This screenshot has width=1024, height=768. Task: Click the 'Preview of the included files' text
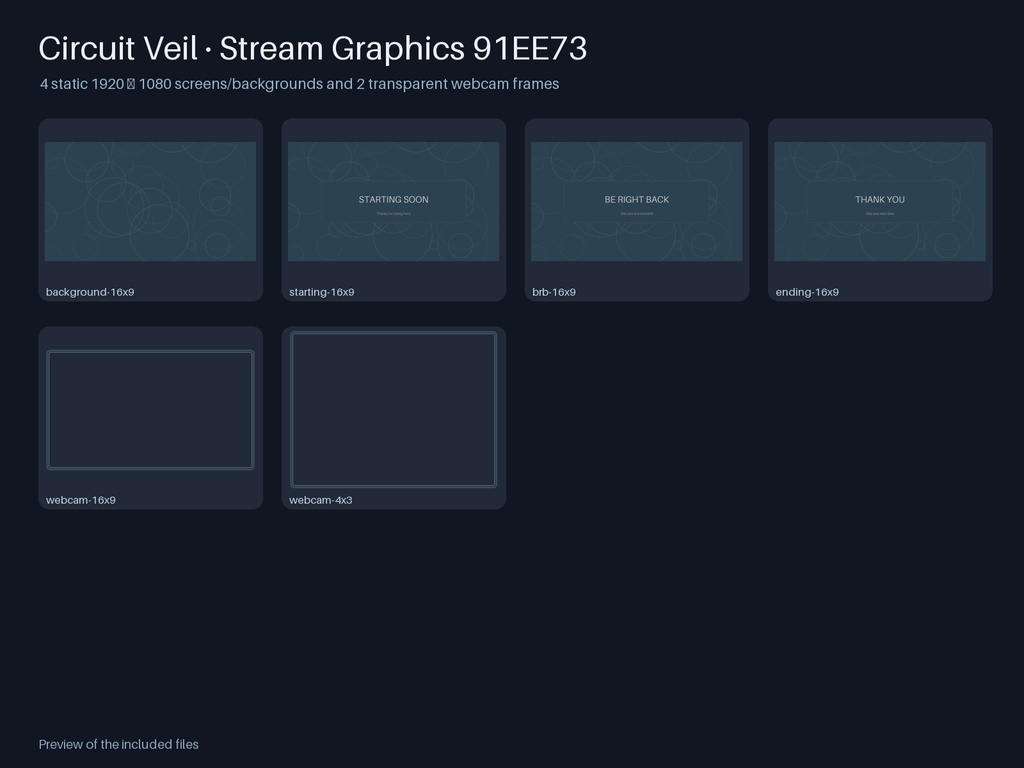pos(118,744)
